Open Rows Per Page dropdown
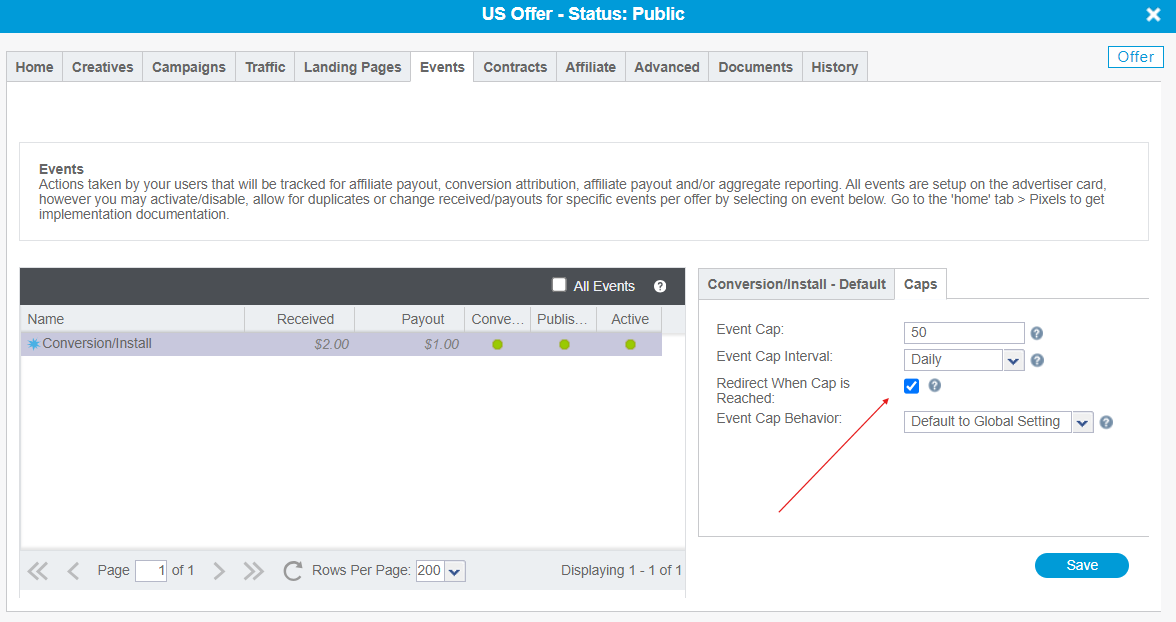 (454, 571)
